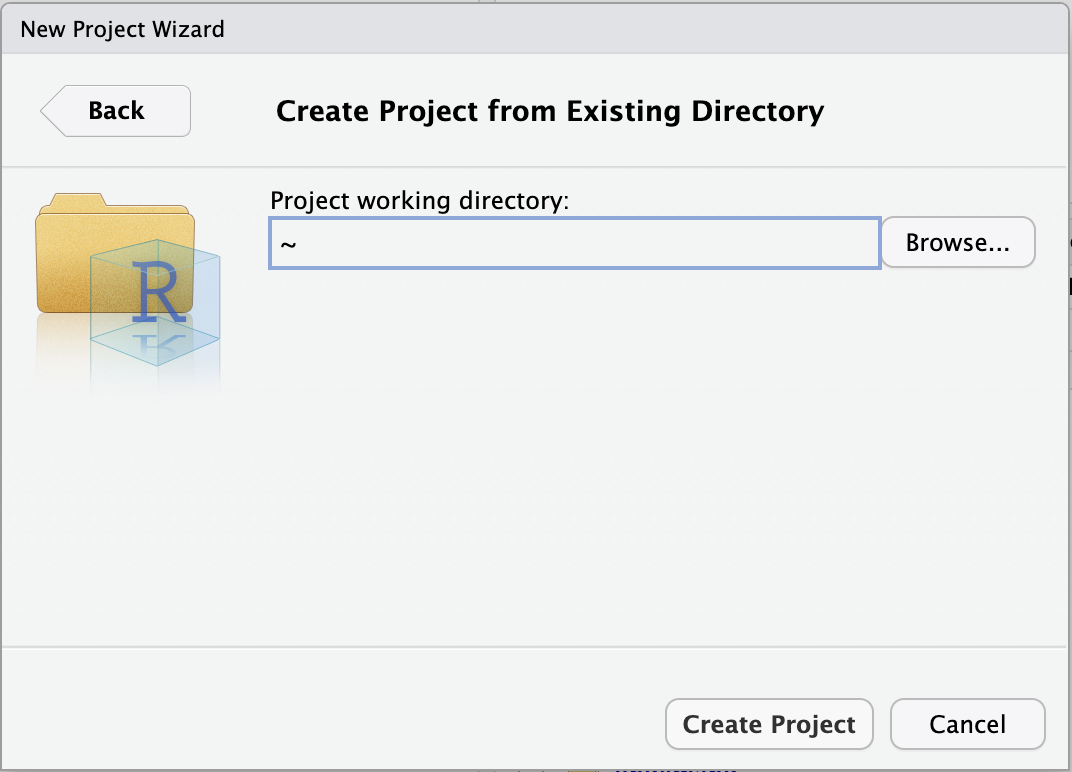The width and height of the screenshot is (1072, 772).
Task: Focus the Project working directory field
Action: (574, 243)
